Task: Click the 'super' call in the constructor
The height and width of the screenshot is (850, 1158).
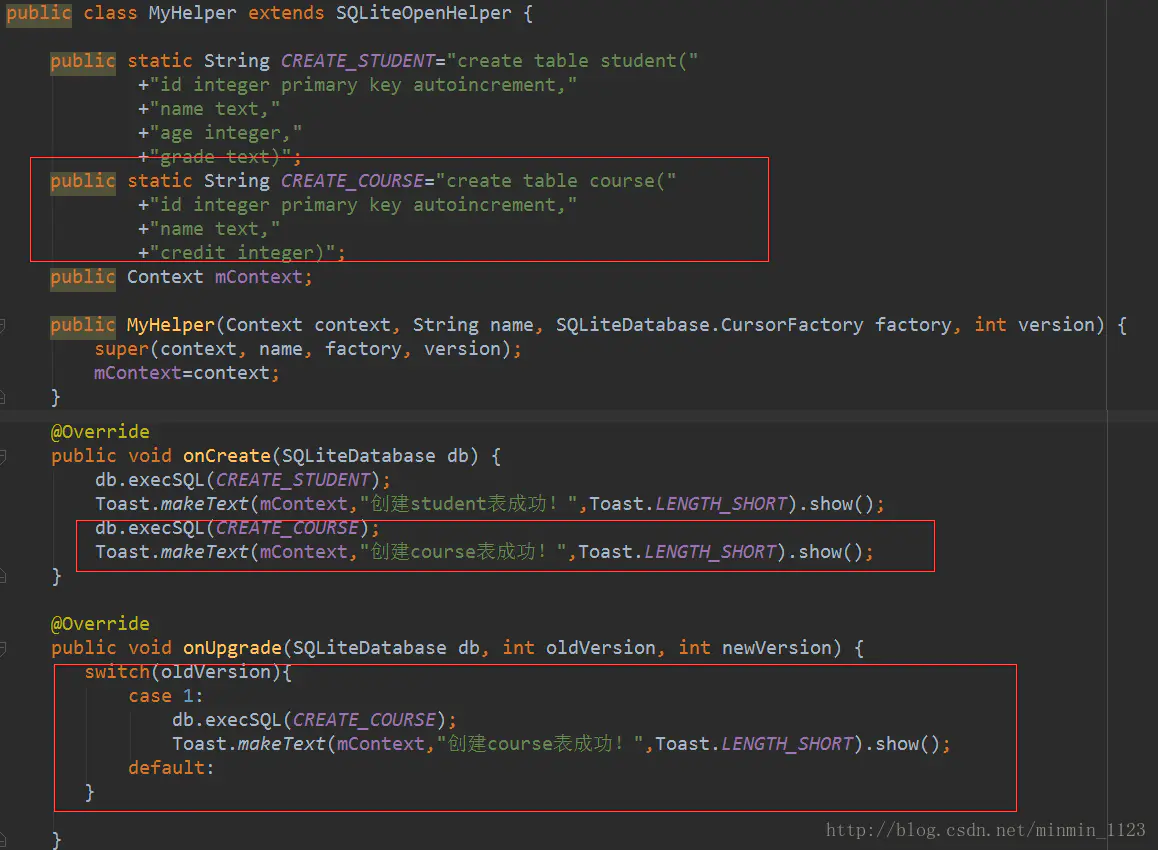Action: coord(122,349)
